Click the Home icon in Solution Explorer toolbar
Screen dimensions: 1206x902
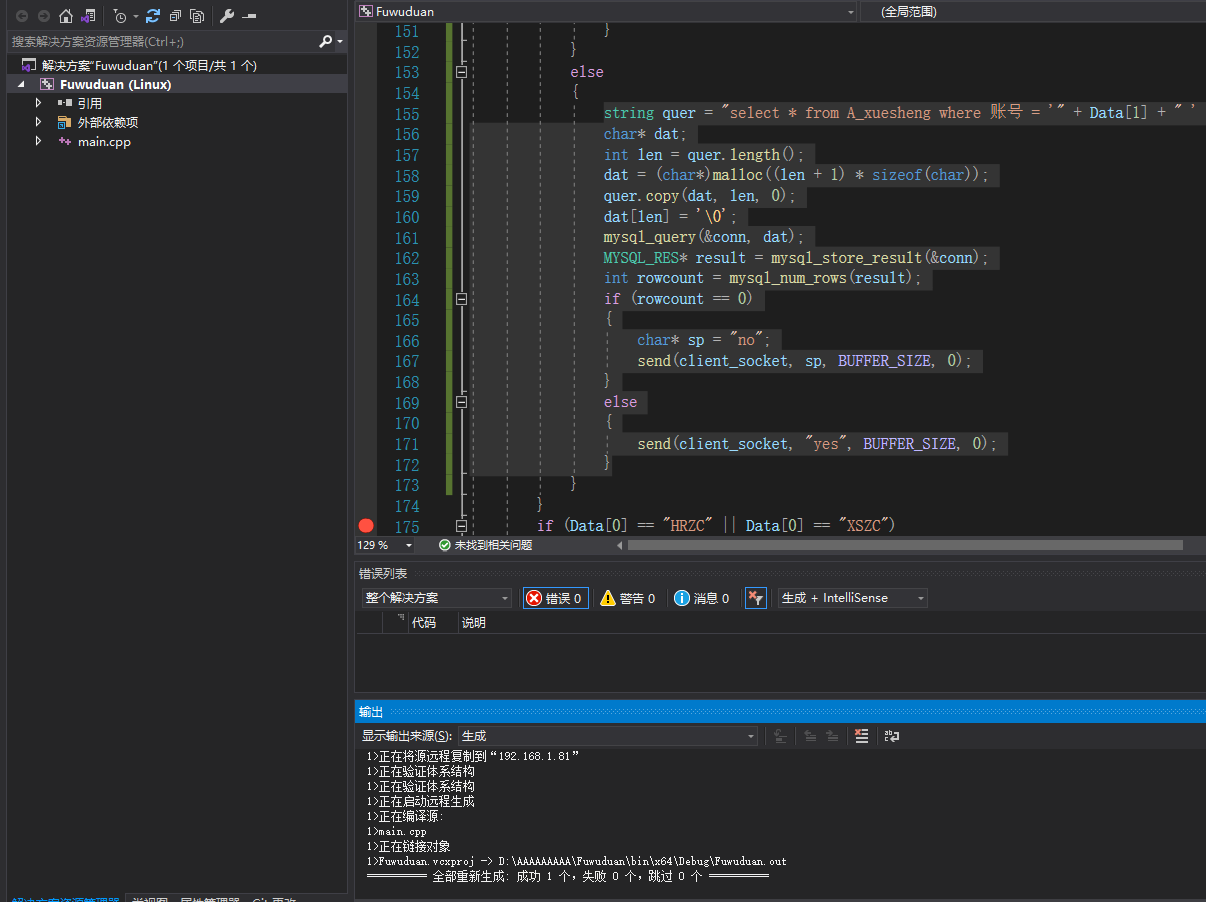66,16
